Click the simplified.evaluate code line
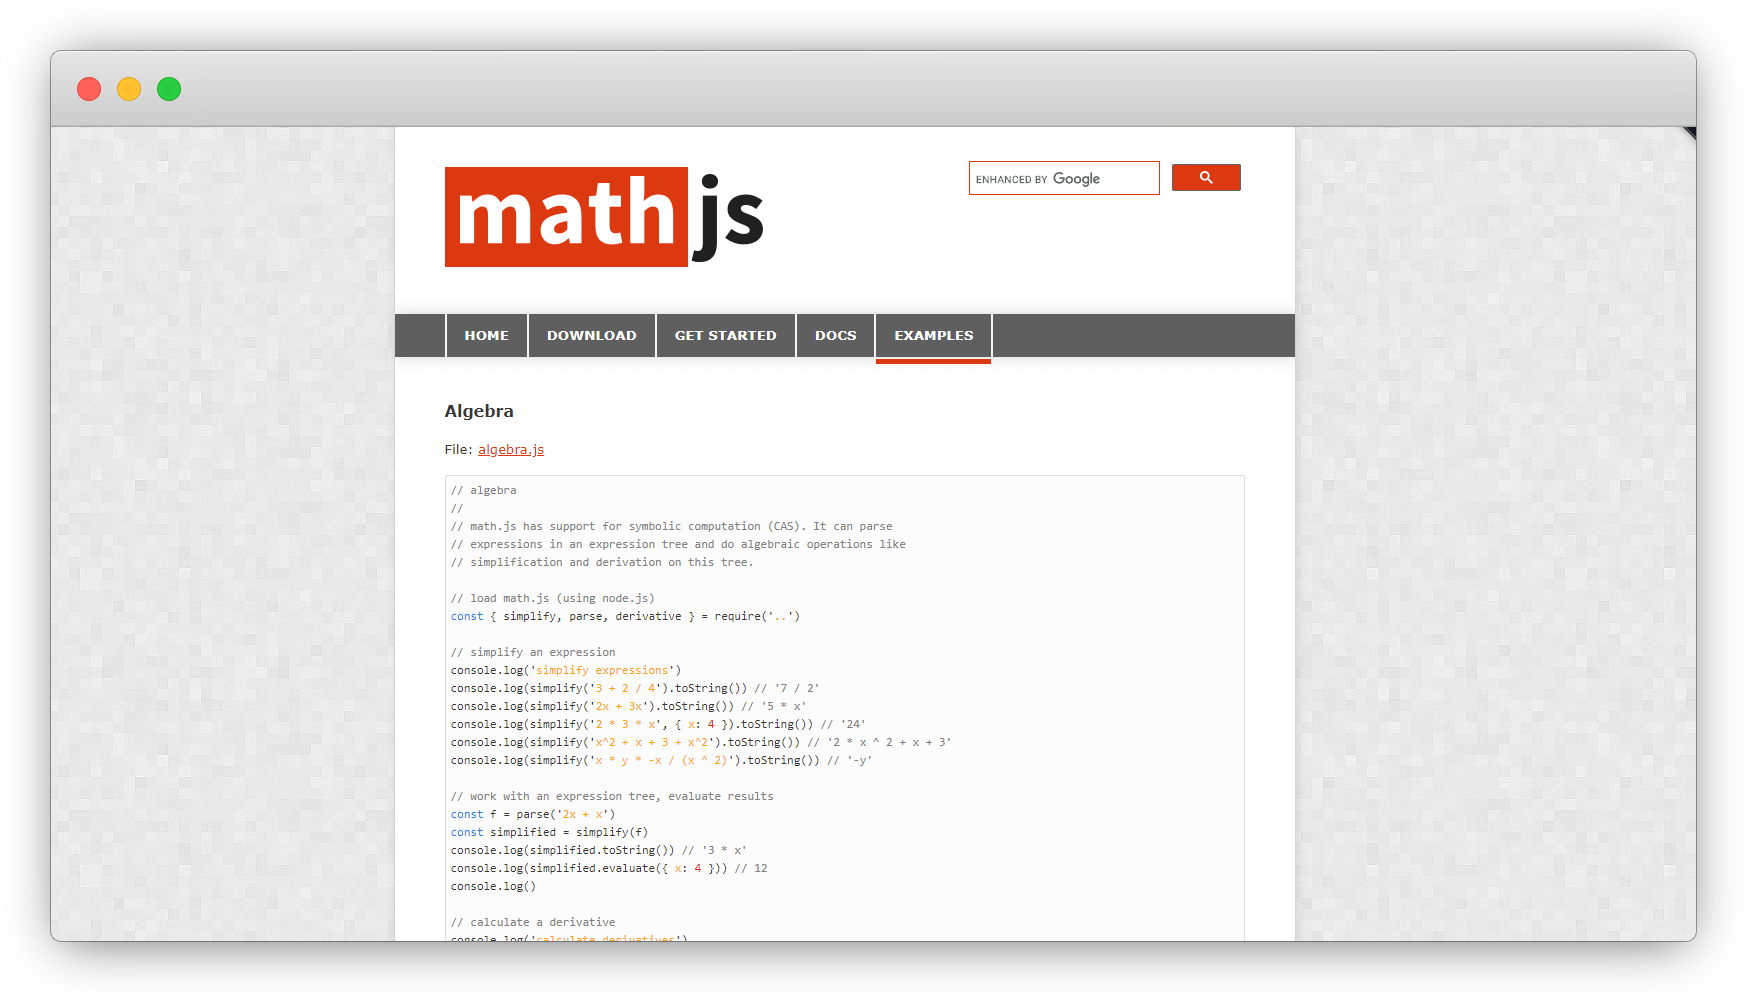Image resolution: width=1747 pixels, height=992 pixels. tap(609, 869)
